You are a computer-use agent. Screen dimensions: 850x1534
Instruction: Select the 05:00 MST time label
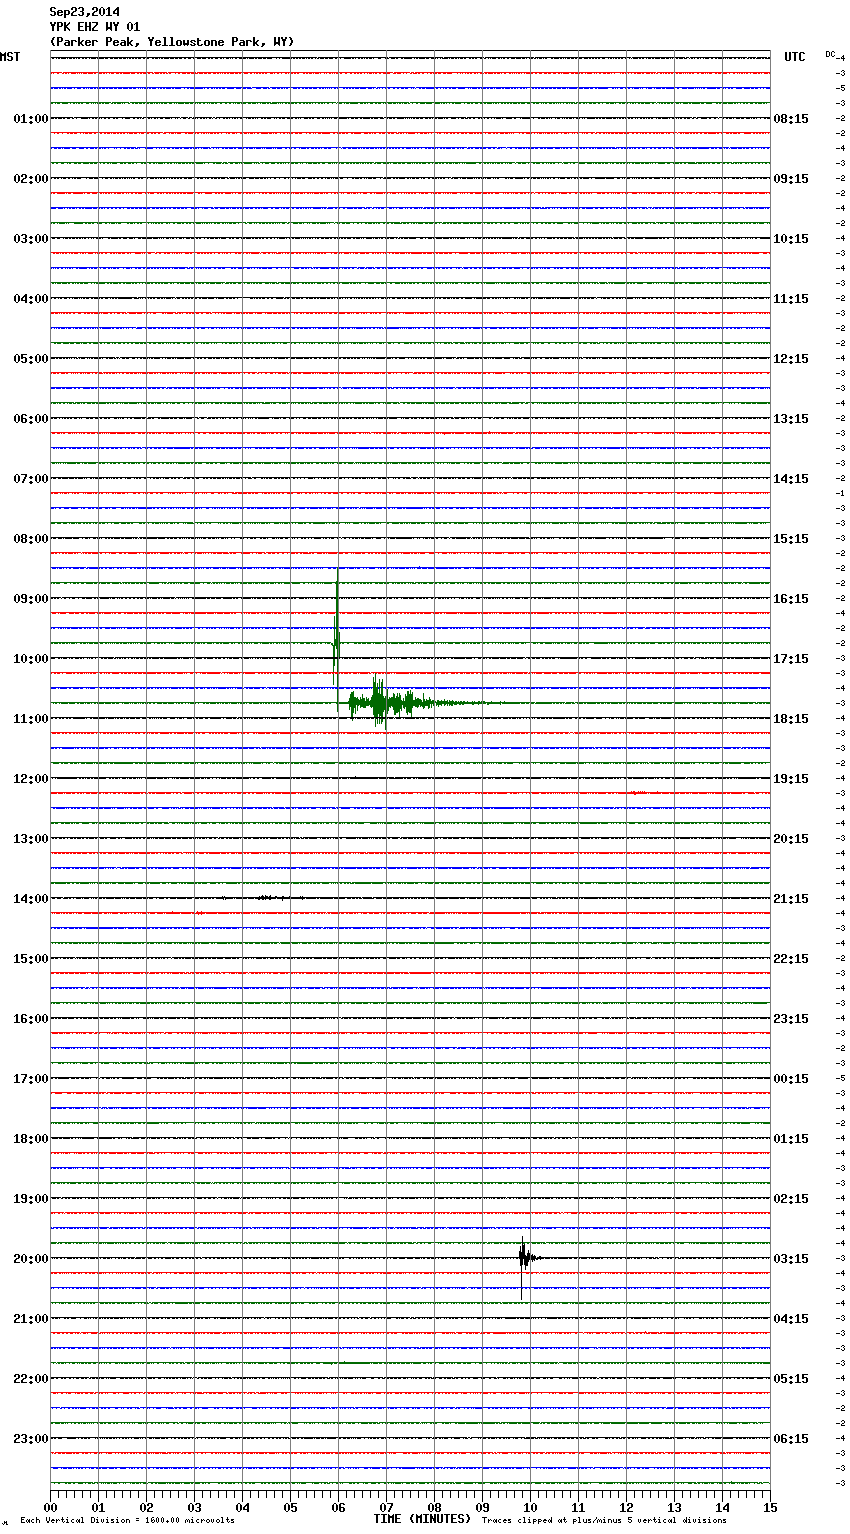coord(30,359)
